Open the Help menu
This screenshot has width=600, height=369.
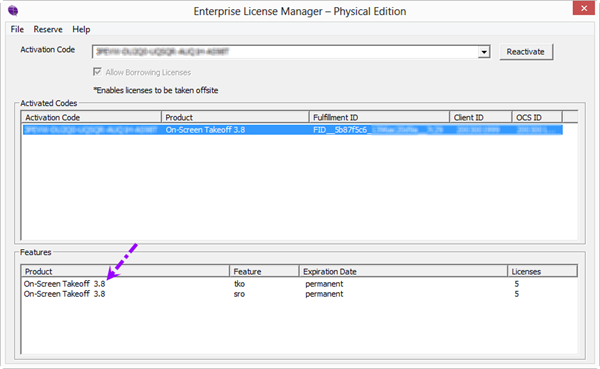[81, 29]
